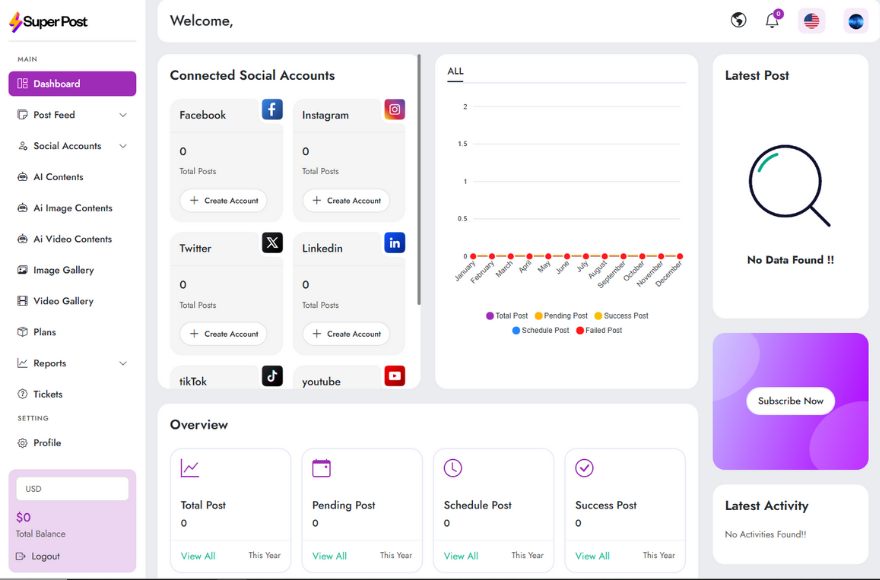Toggle Schedule Post legend in chart

point(540,330)
